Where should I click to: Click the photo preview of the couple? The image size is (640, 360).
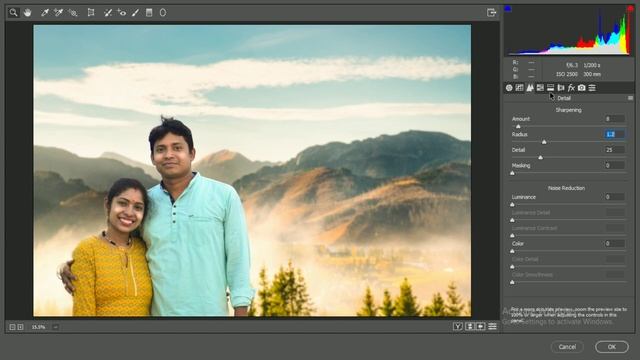coord(252,171)
